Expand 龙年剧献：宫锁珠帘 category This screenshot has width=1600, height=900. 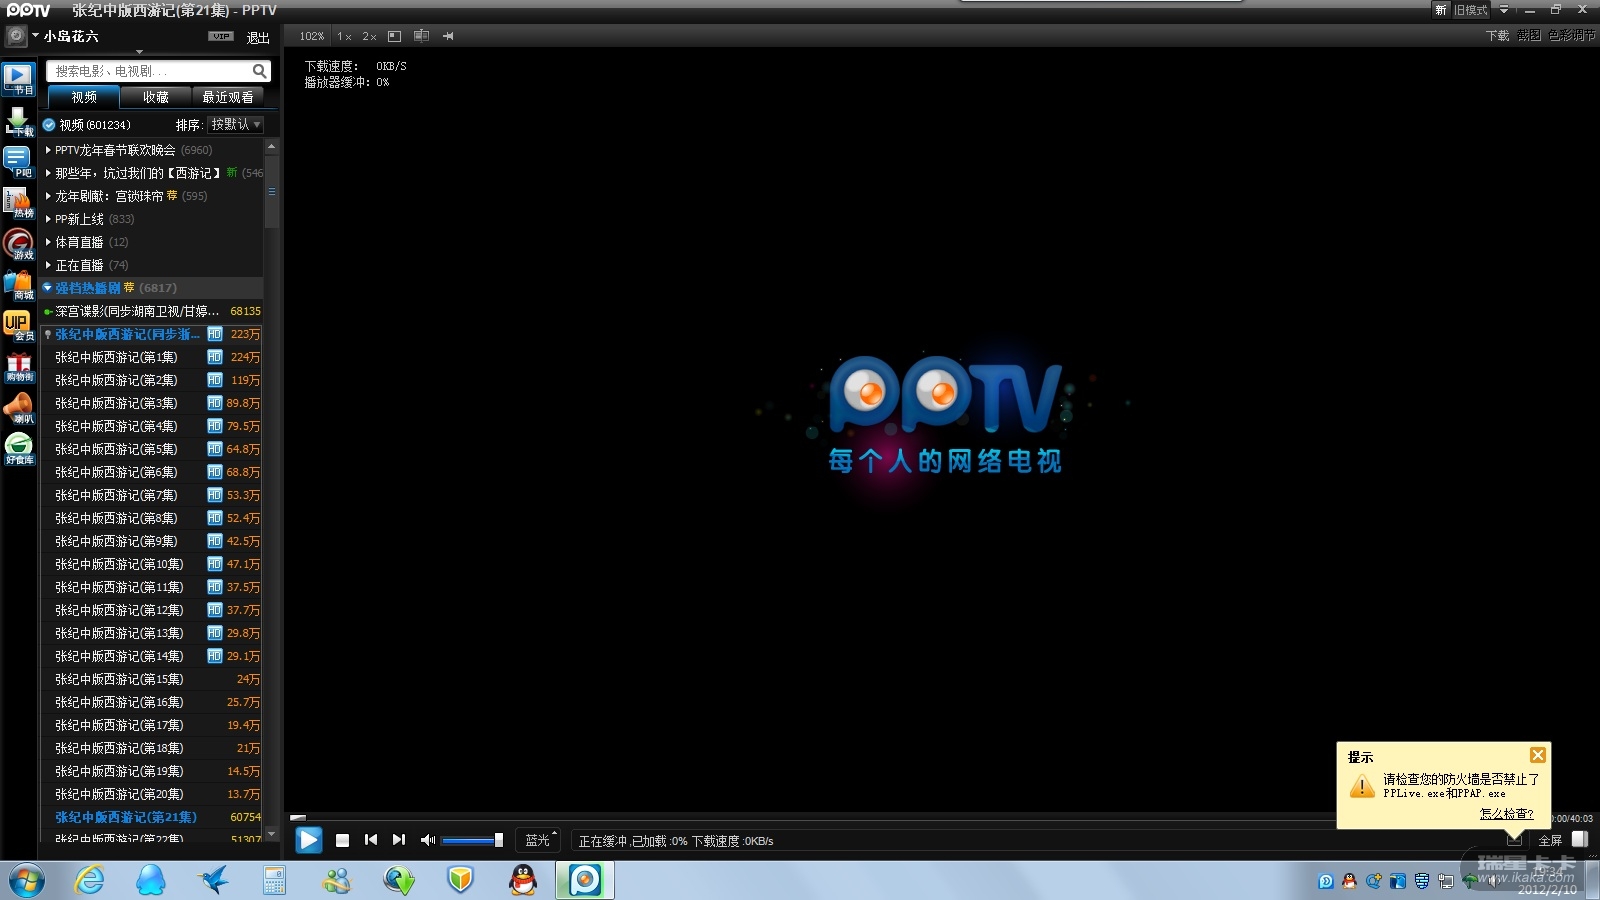48,196
